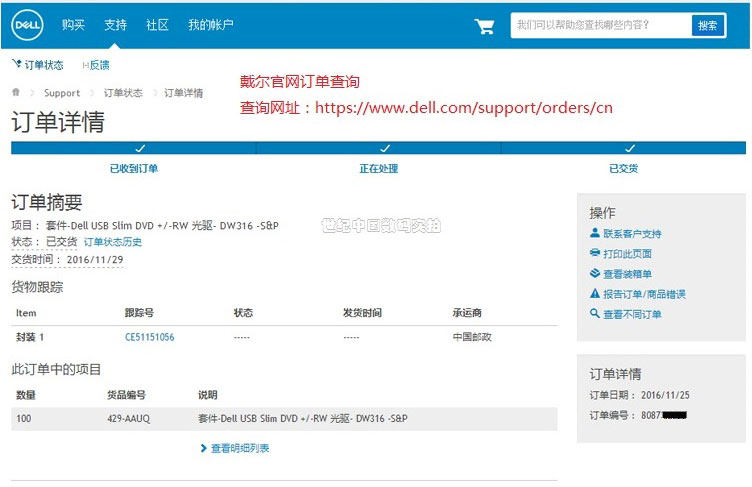Click the printer icon beside 打印此页面
The width and height of the screenshot is (752, 487).
pyautogui.click(x=595, y=253)
